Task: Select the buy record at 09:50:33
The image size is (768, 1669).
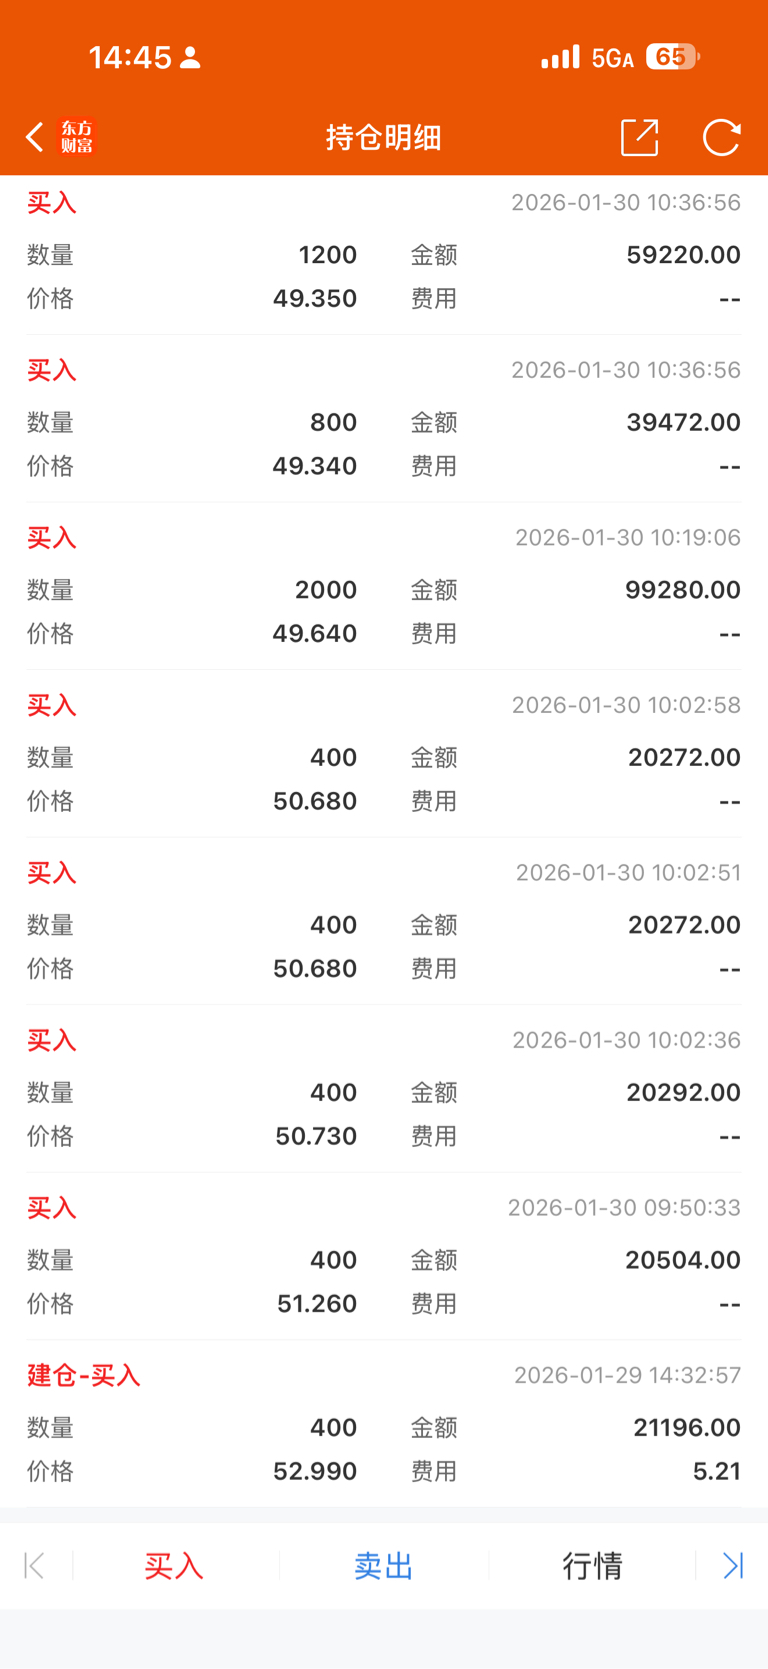Action: [x=384, y=1256]
